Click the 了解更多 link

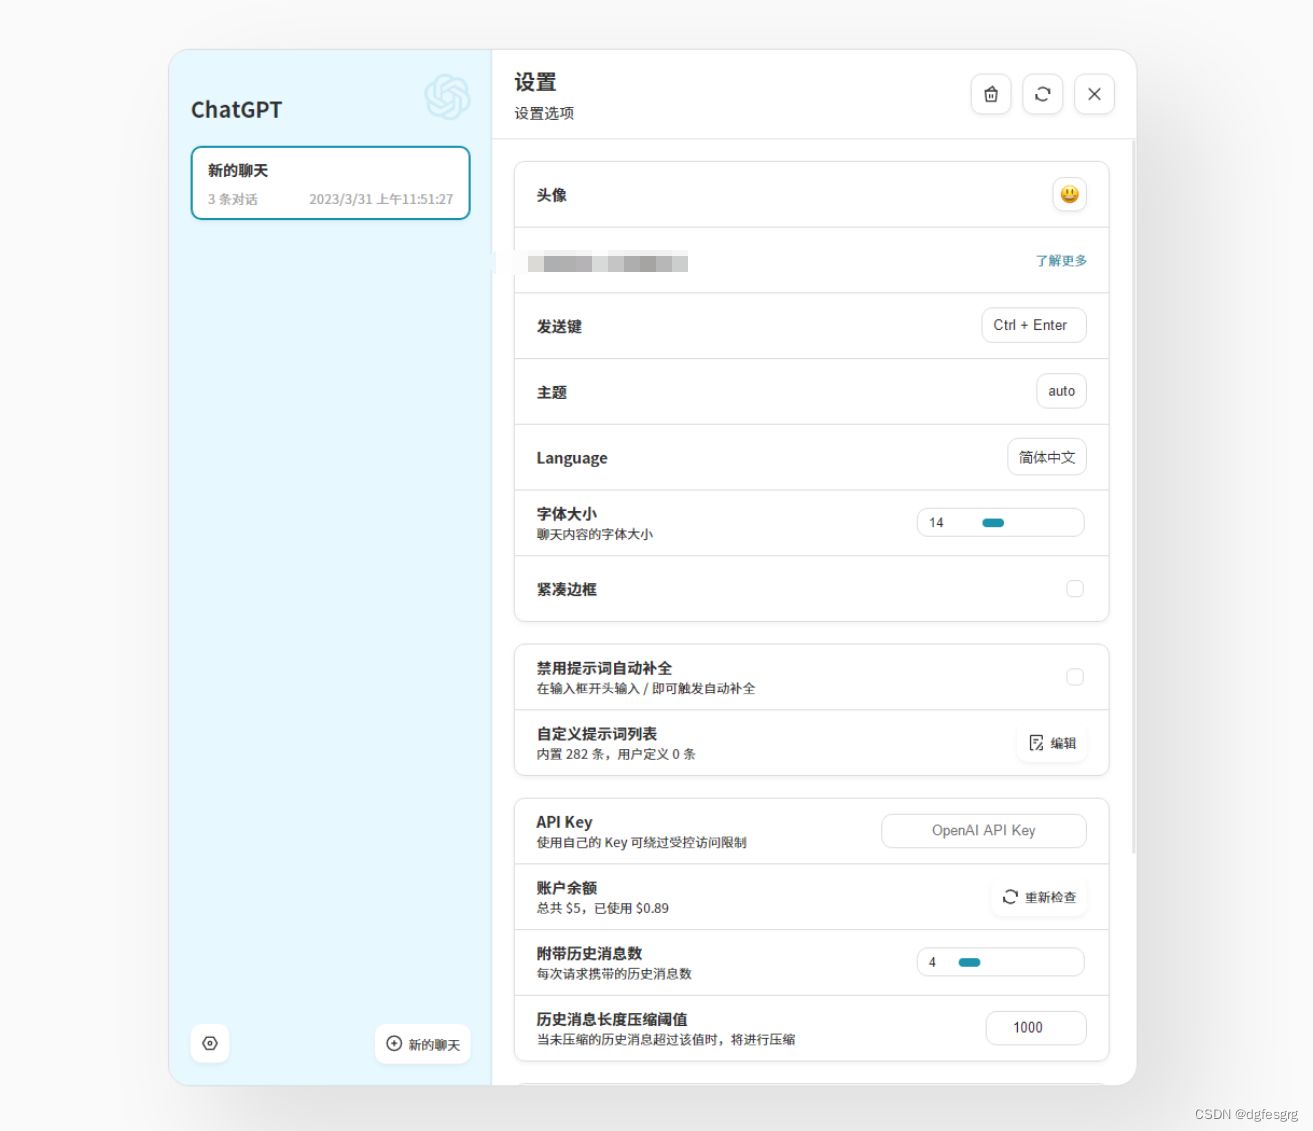pyautogui.click(x=1061, y=260)
